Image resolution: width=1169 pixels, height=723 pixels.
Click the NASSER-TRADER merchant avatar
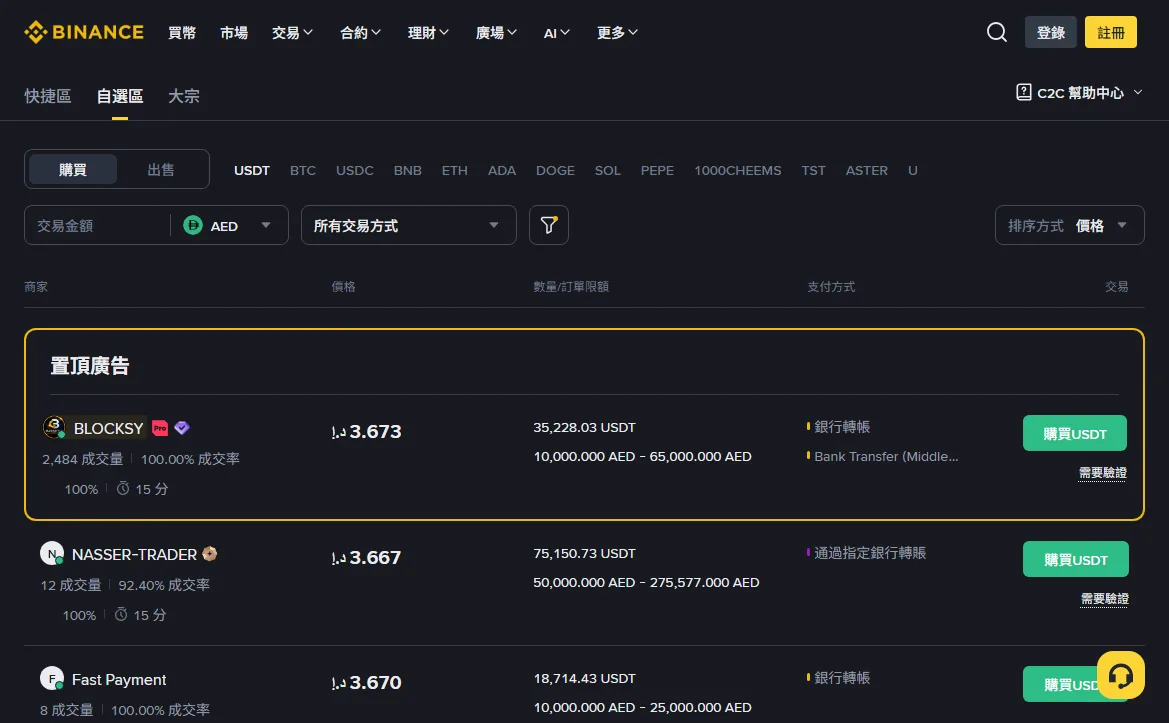(x=51, y=553)
